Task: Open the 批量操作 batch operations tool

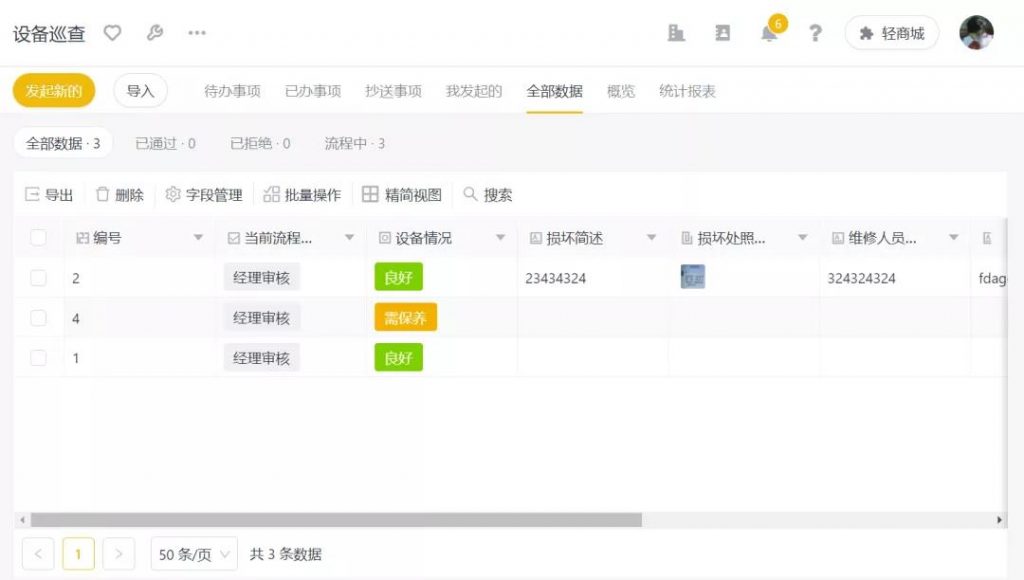Action: [303, 194]
